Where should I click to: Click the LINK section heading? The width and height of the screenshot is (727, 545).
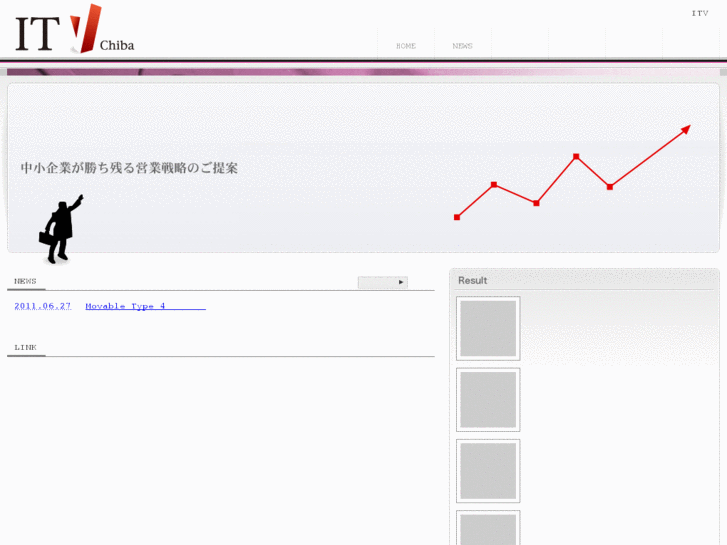coord(25,347)
